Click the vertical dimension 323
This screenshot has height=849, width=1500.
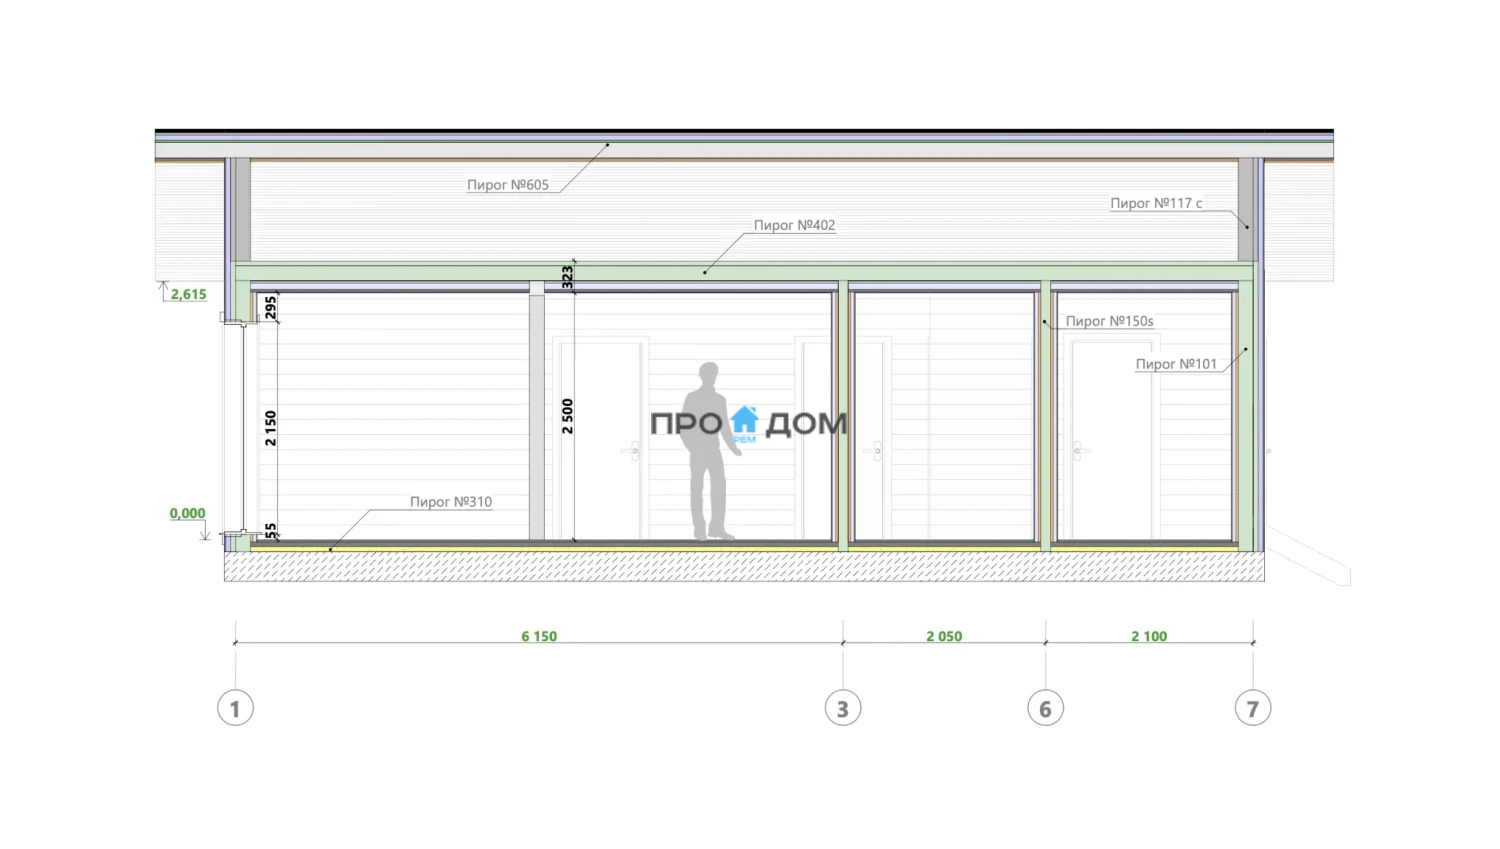tap(568, 277)
